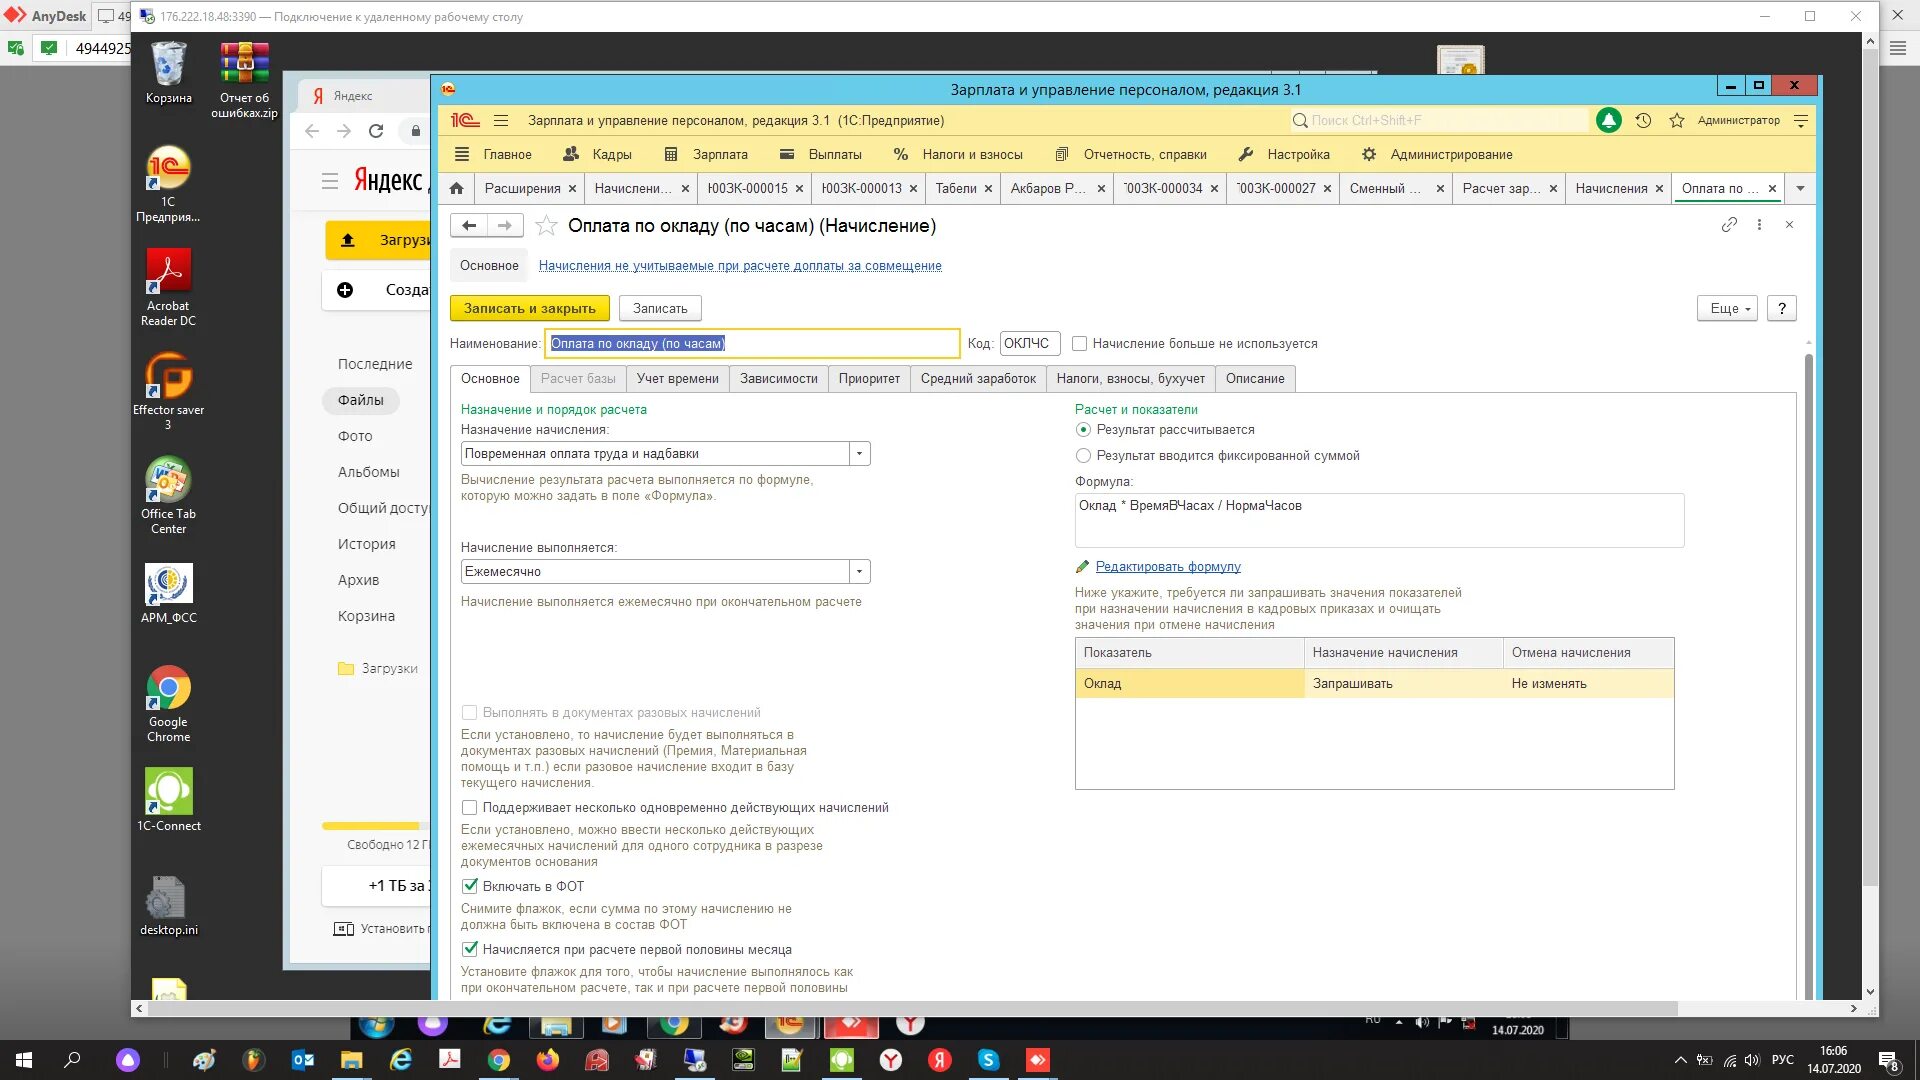Click the form's vertical scrollbar
The height and width of the screenshot is (1080, 1920).
coord(1808,670)
